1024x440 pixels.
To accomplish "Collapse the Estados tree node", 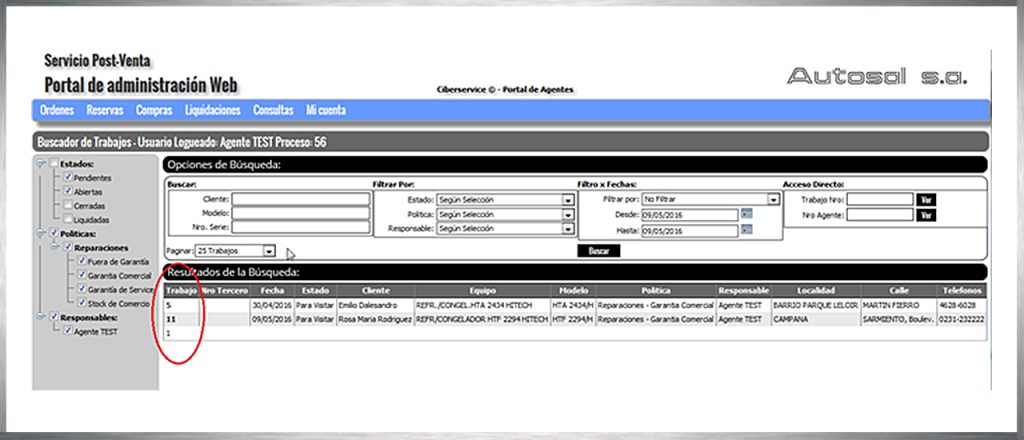I will pos(41,163).
